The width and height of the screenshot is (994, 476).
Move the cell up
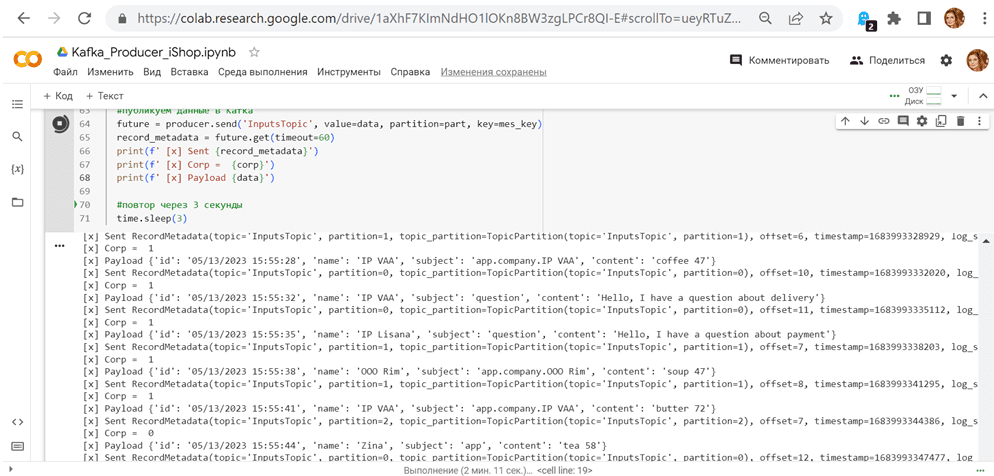[x=845, y=121]
